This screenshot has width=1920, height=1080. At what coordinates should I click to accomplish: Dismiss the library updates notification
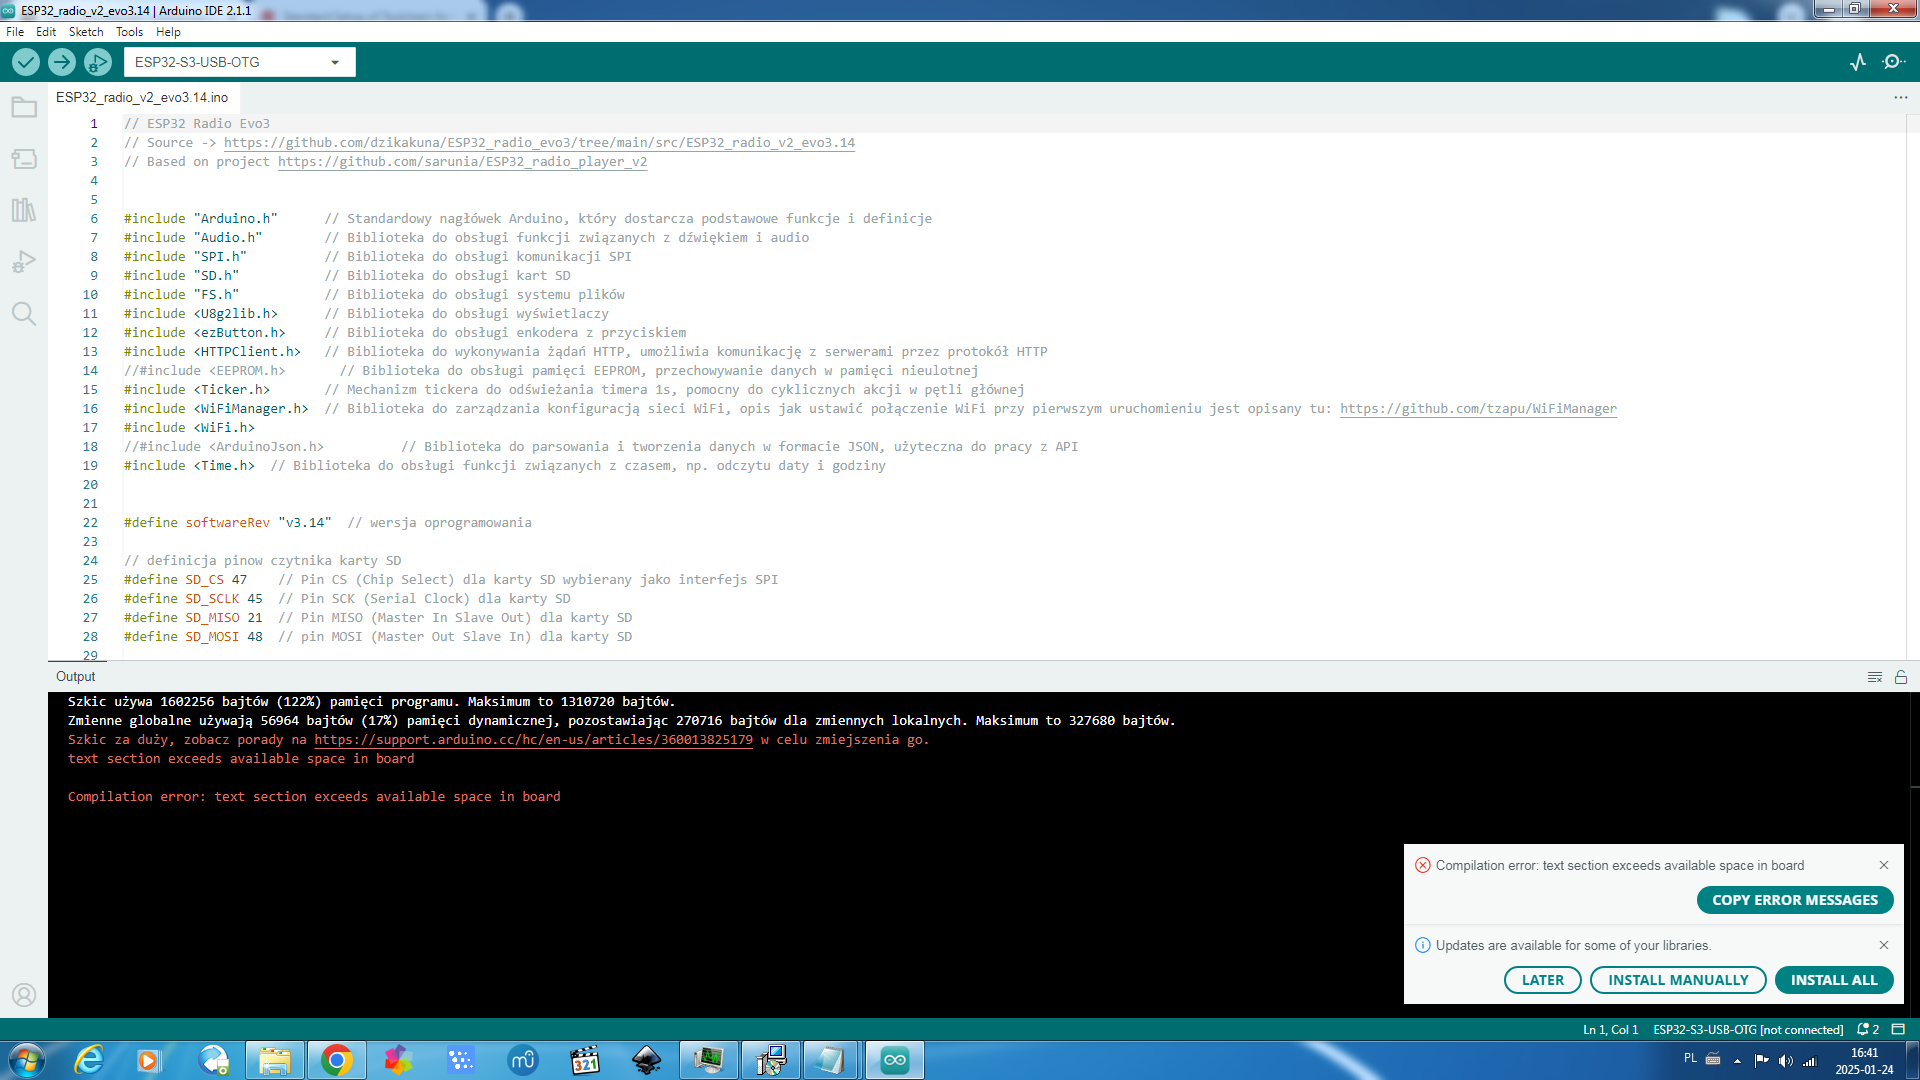click(1884, 945)
